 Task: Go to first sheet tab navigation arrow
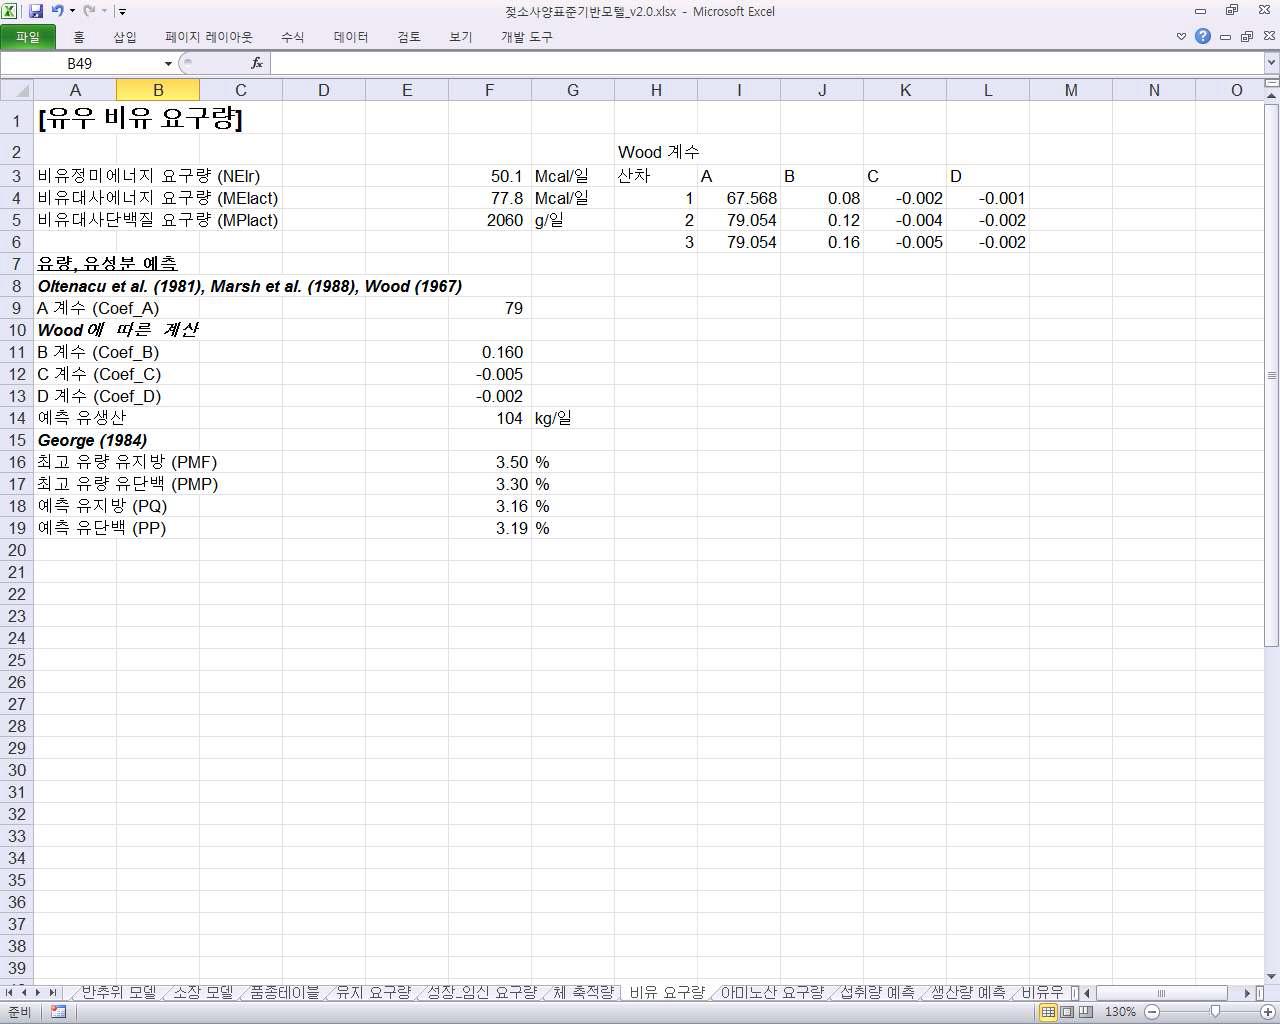tap(10, 993)
